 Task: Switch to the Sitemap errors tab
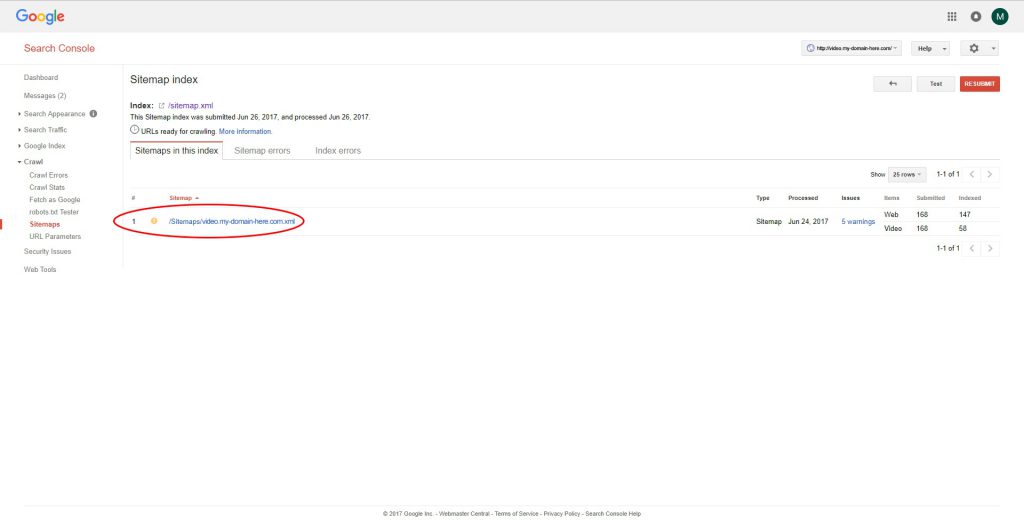coord(262,150)
